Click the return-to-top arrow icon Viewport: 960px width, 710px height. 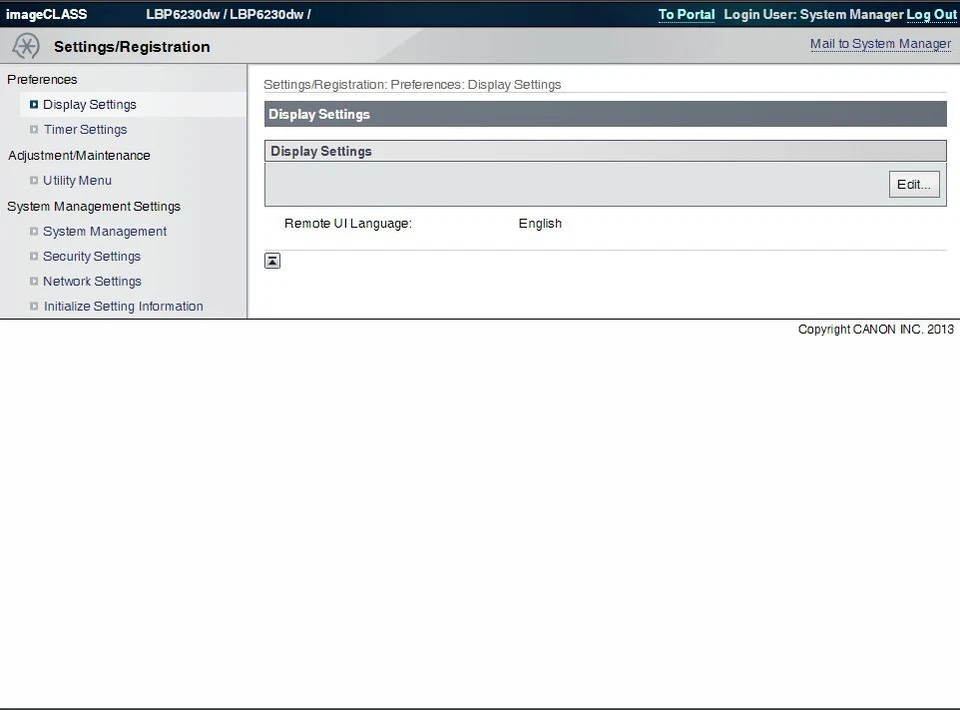pos(272,261)
